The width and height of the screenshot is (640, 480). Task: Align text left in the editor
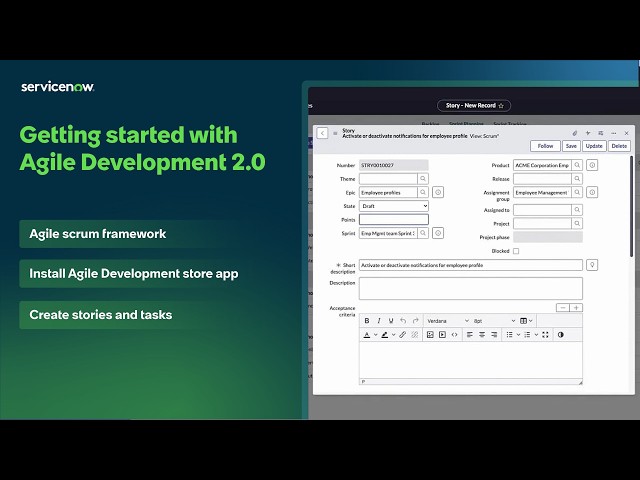[x=469, y=335]
